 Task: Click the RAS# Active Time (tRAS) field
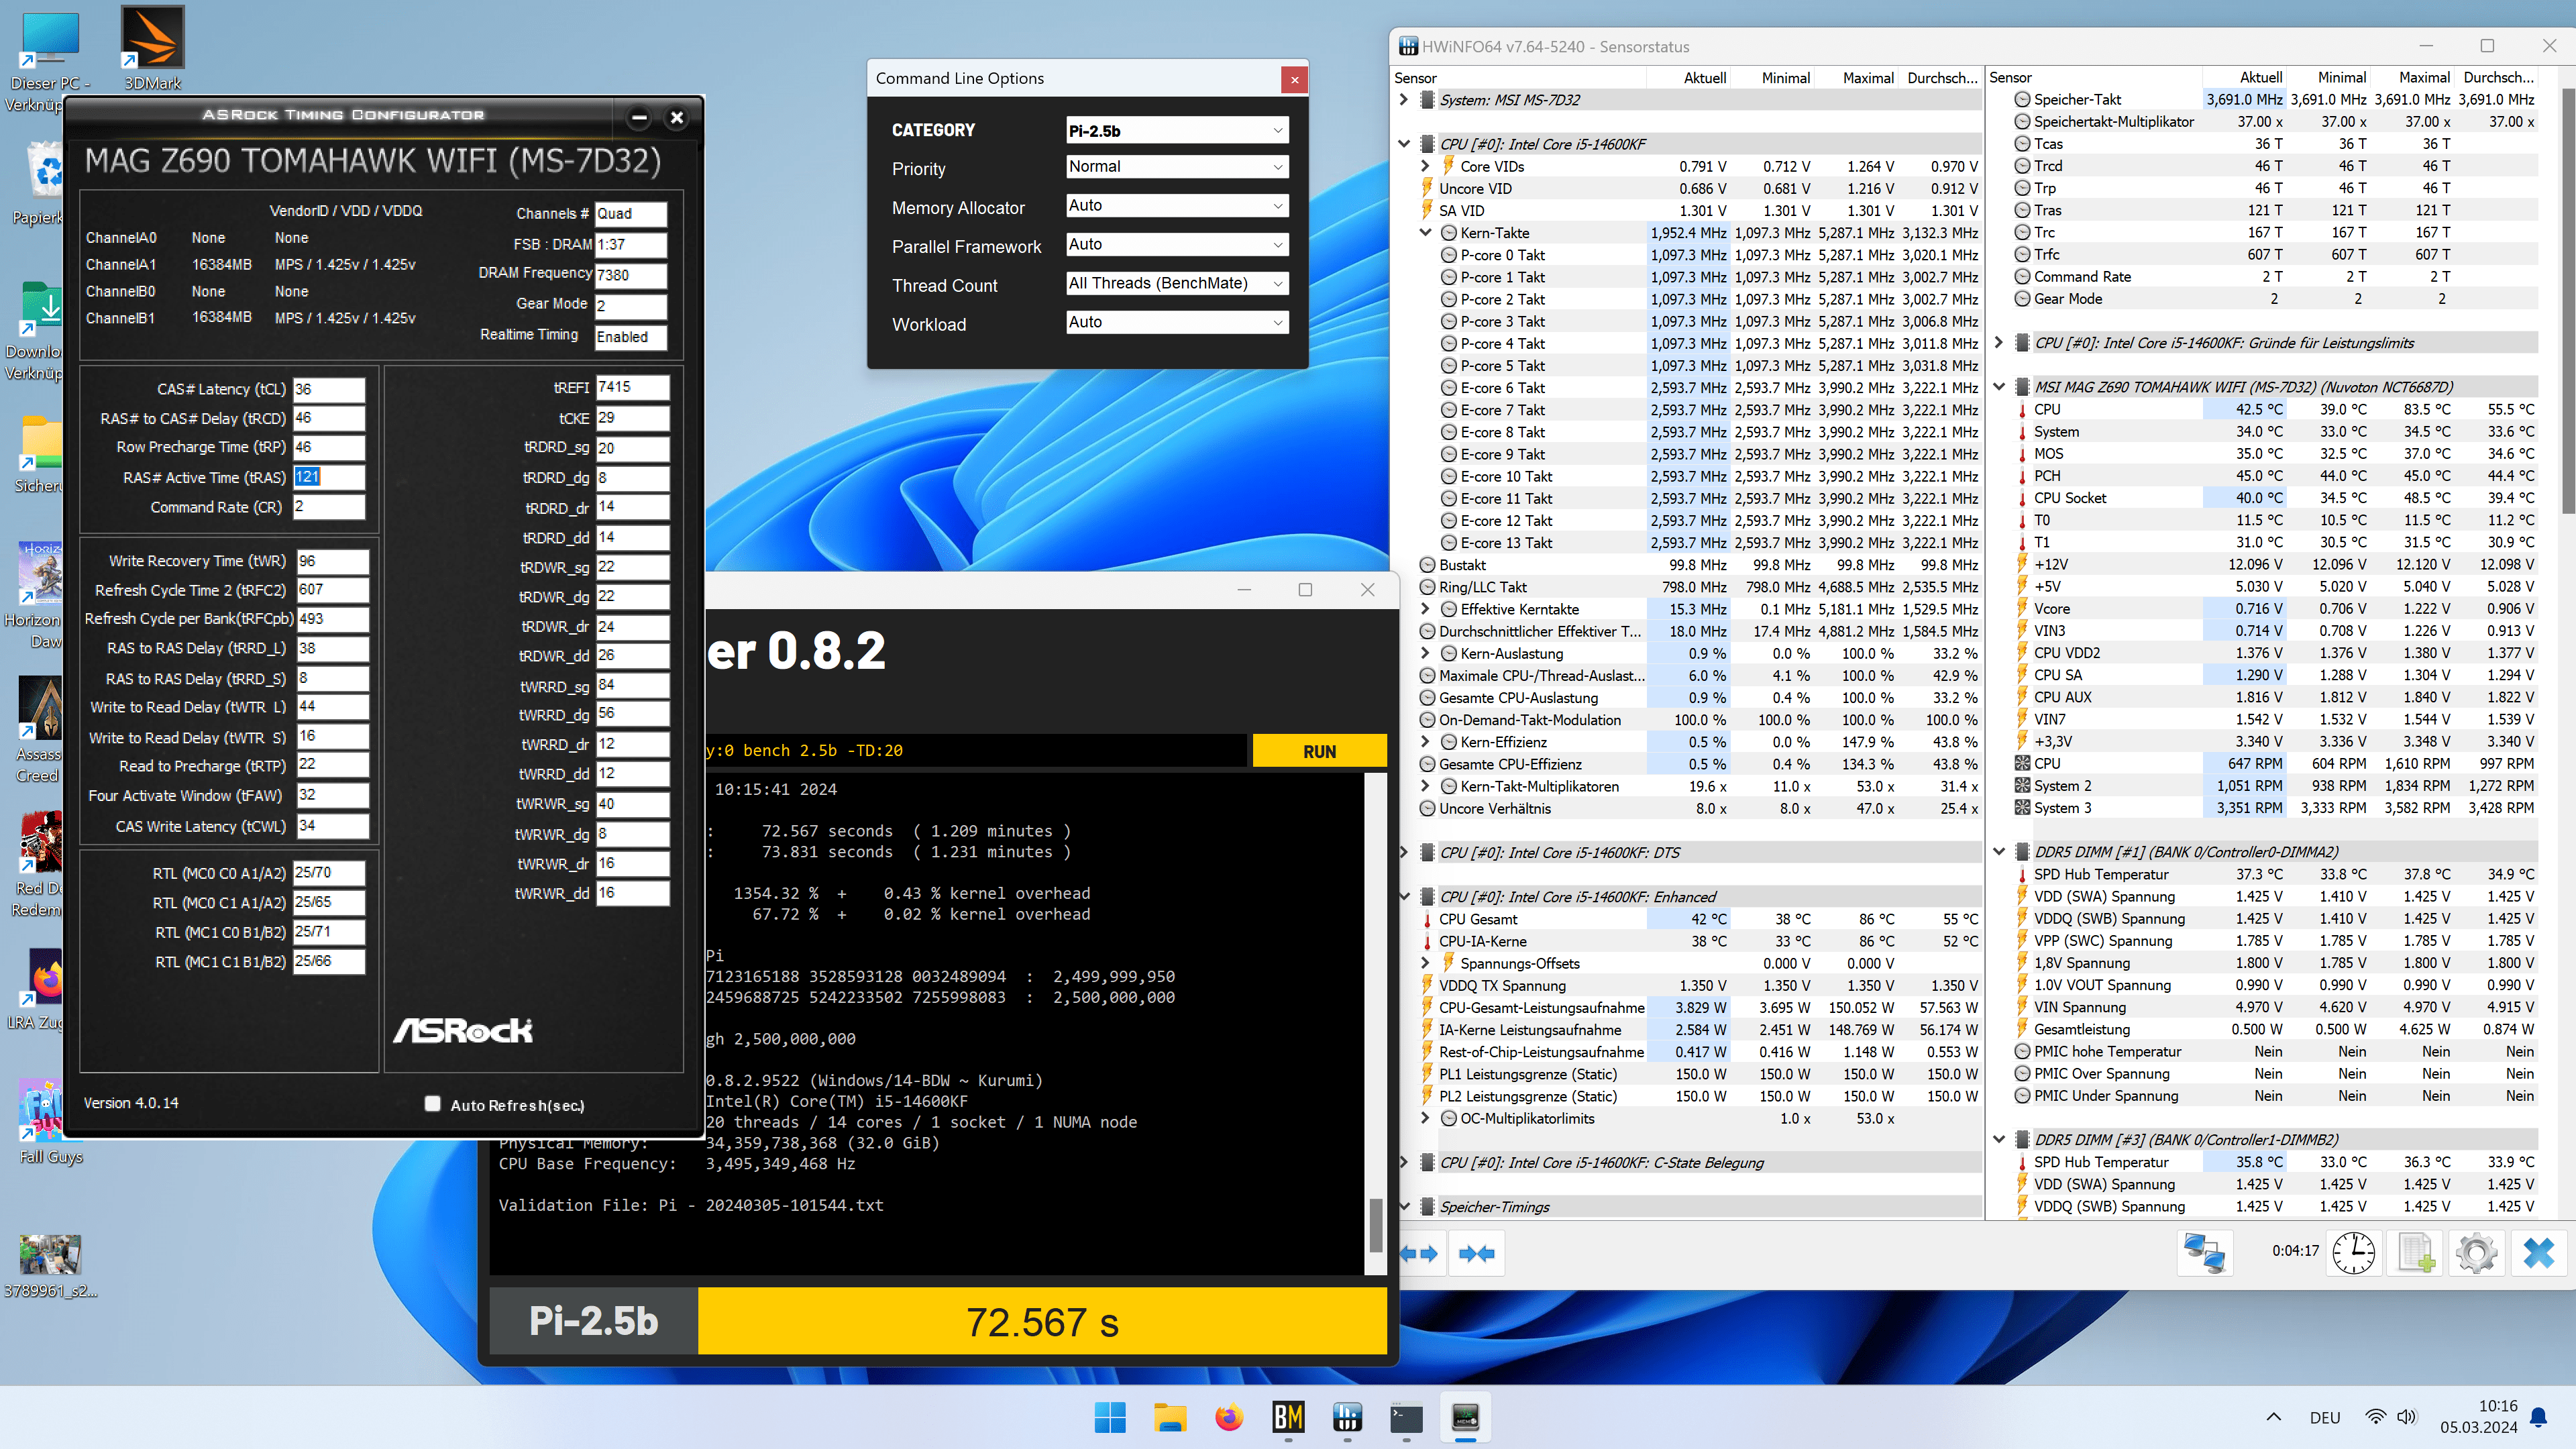(x=329, y=477)
